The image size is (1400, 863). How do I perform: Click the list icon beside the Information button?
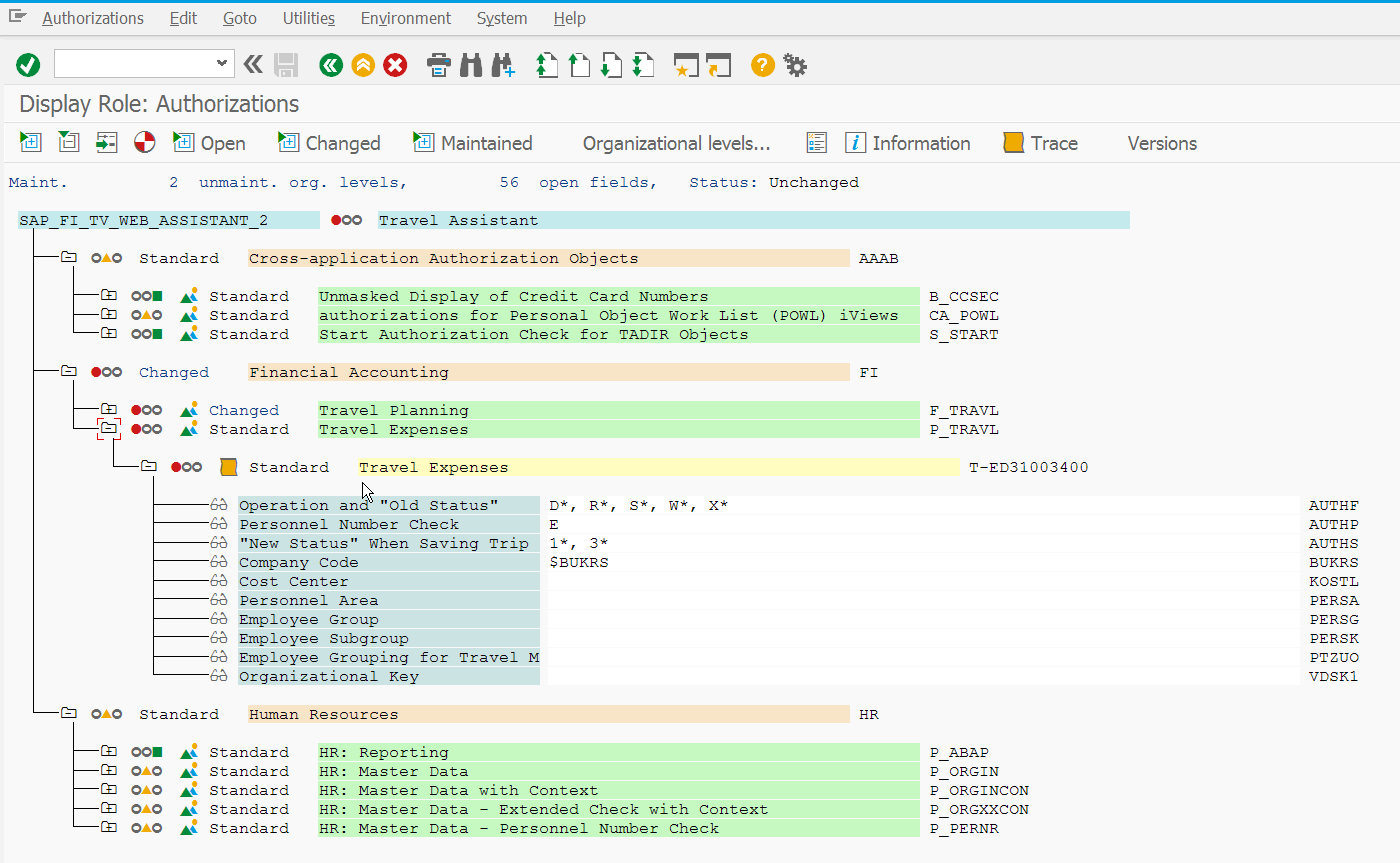[x=817, y=143]
